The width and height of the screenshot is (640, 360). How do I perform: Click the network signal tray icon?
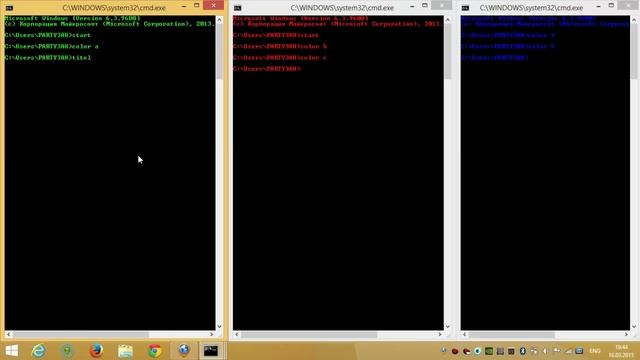click(x=568, y=351)
